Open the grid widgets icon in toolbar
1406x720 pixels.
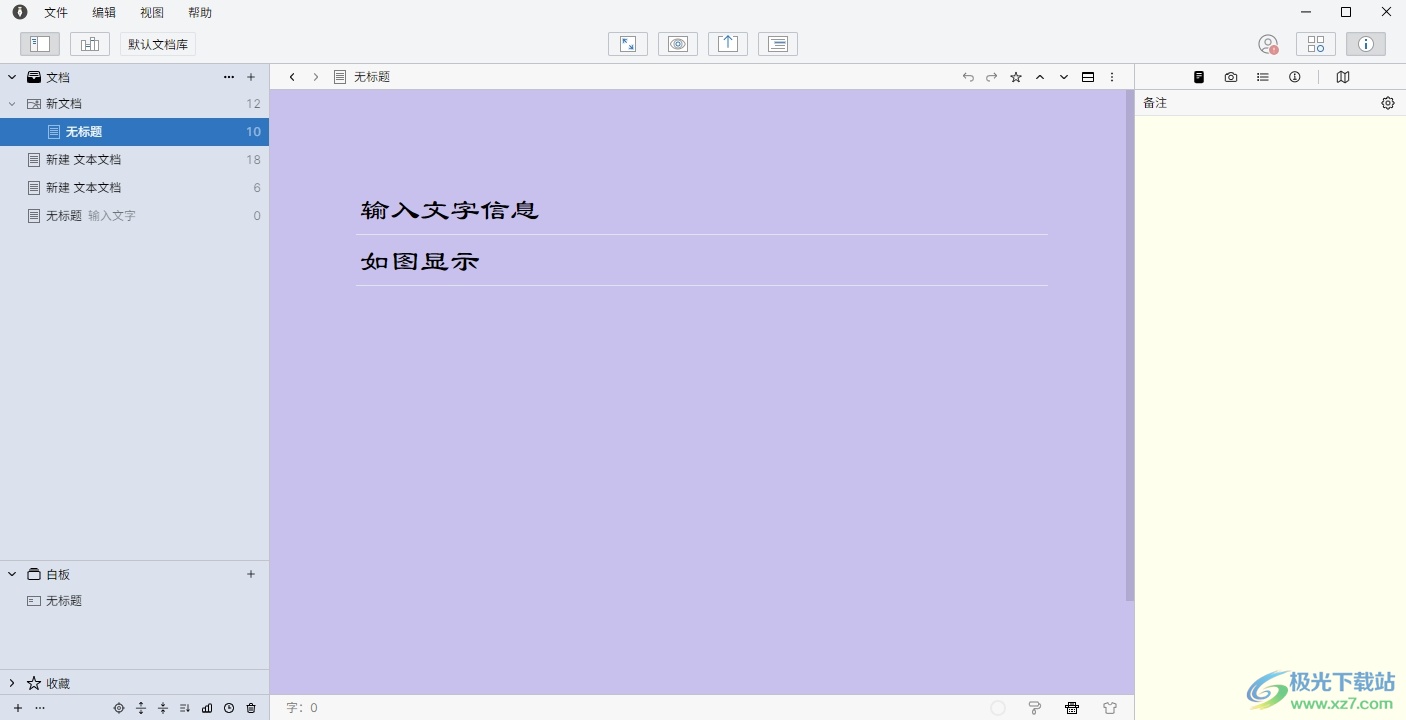[1316, 44]
